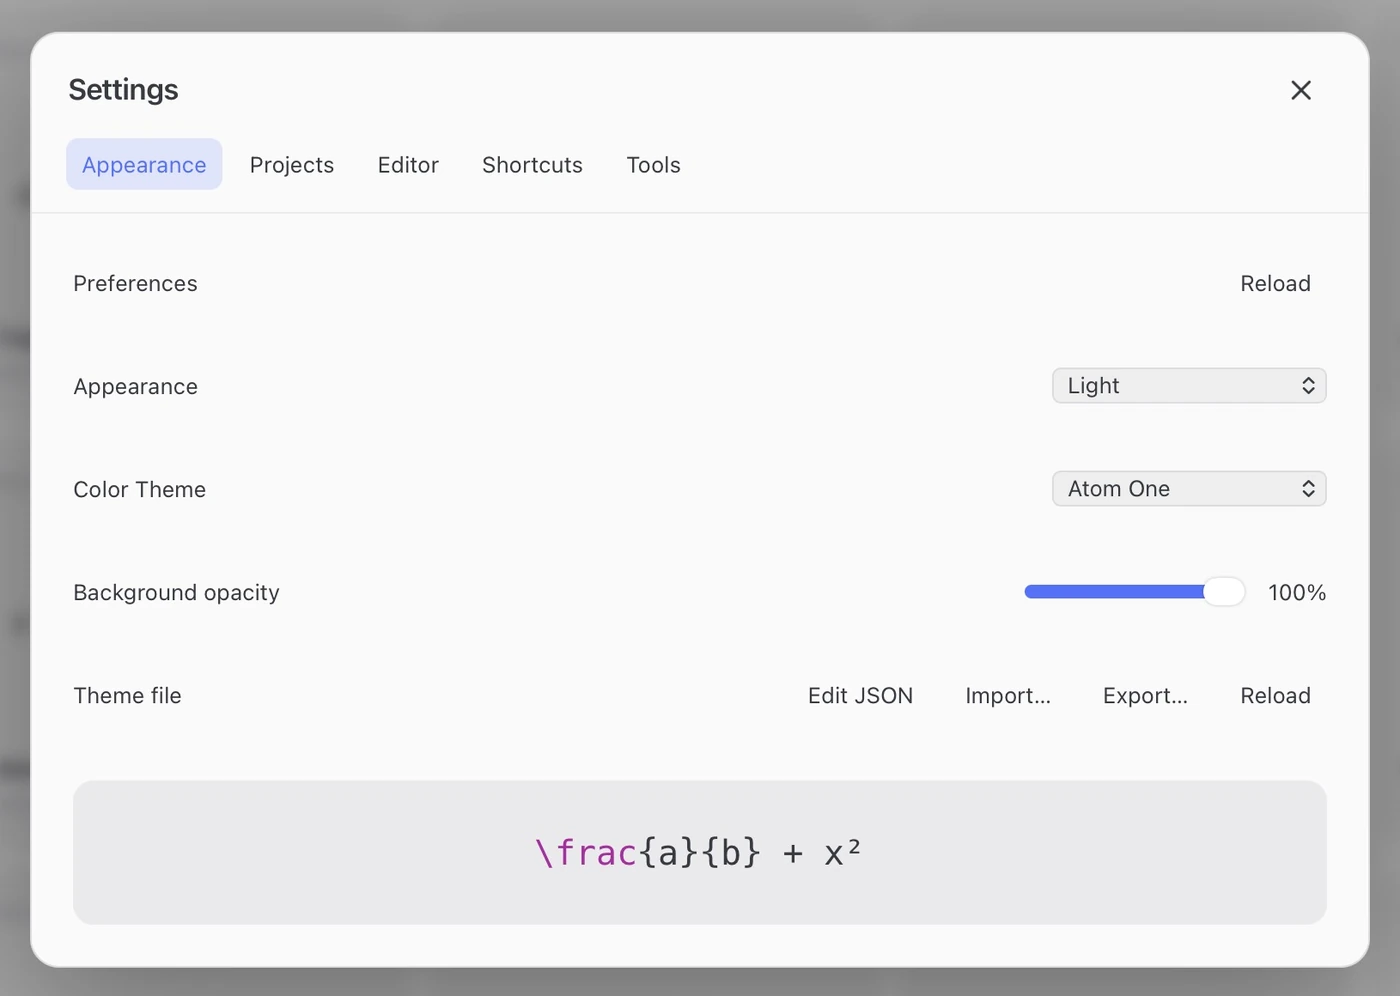This screenshot has width=1400, height=996.
Task: Click the Background opacity label
Action: tap(176, 592)
